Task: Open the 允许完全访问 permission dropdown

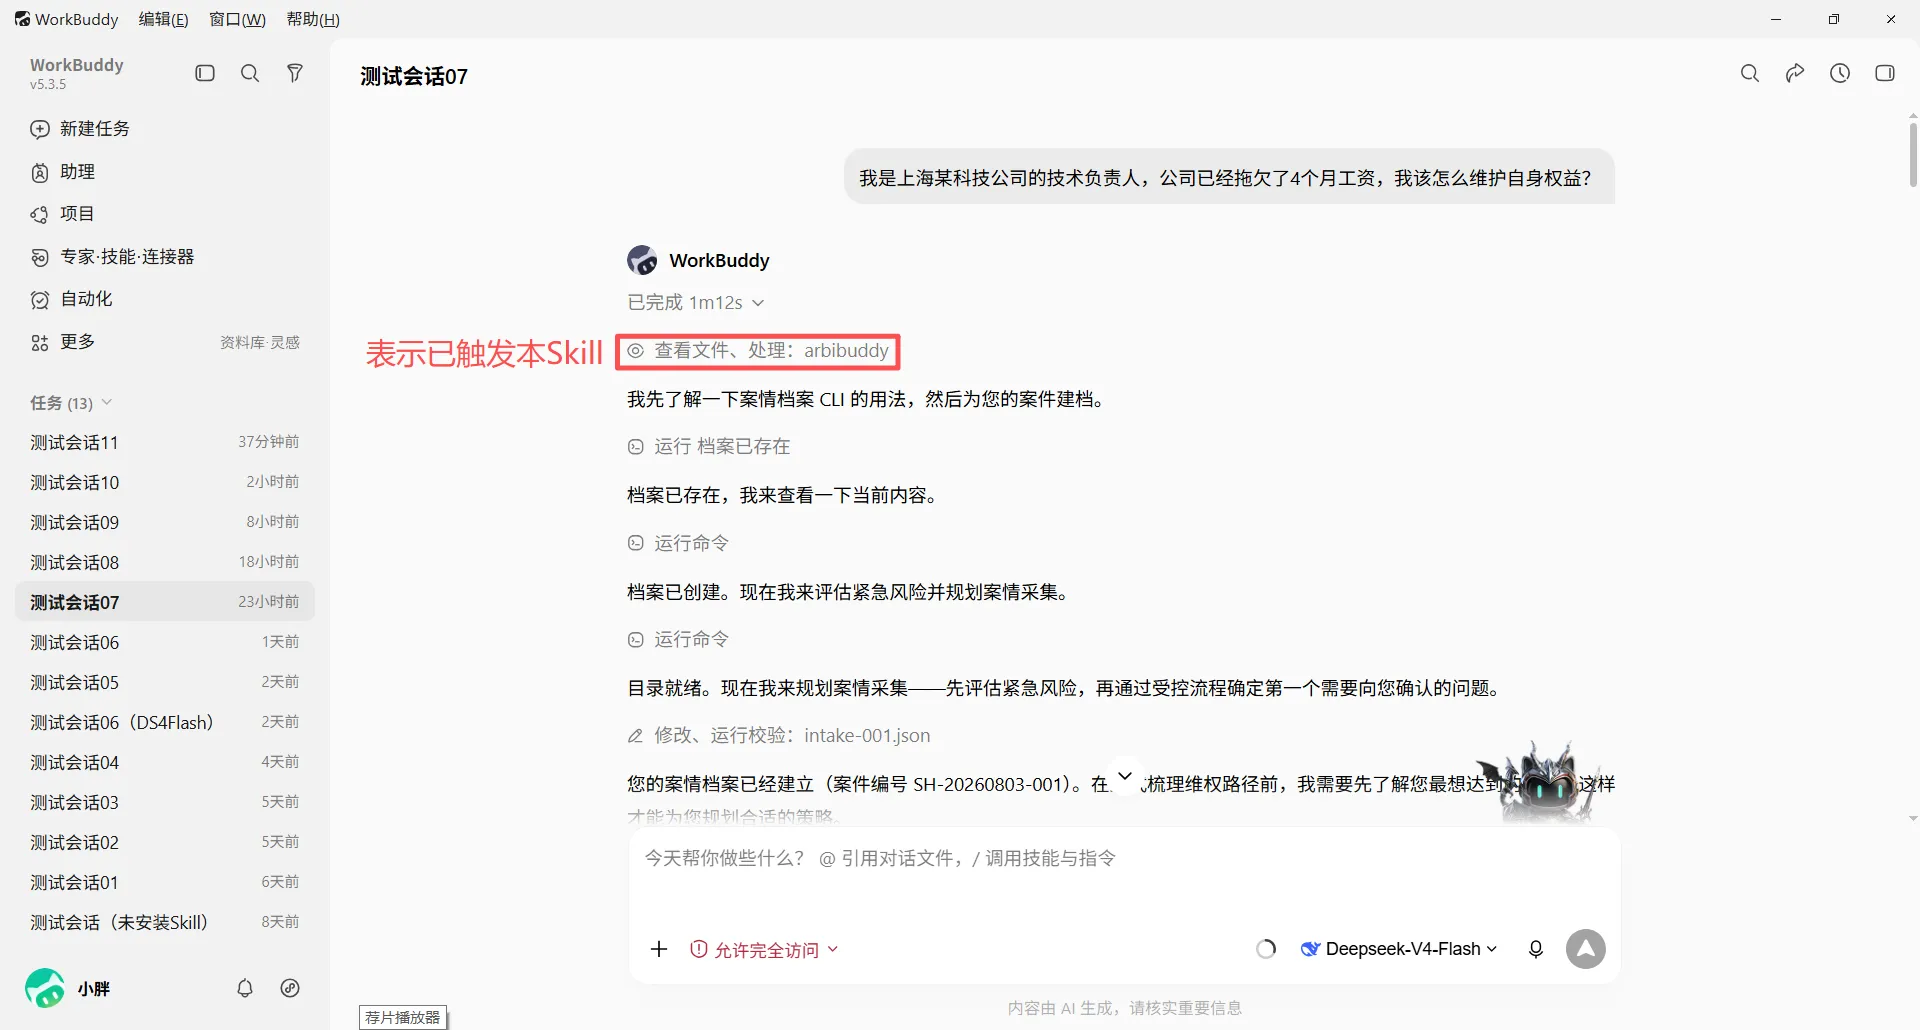Action: coord(765,950)
